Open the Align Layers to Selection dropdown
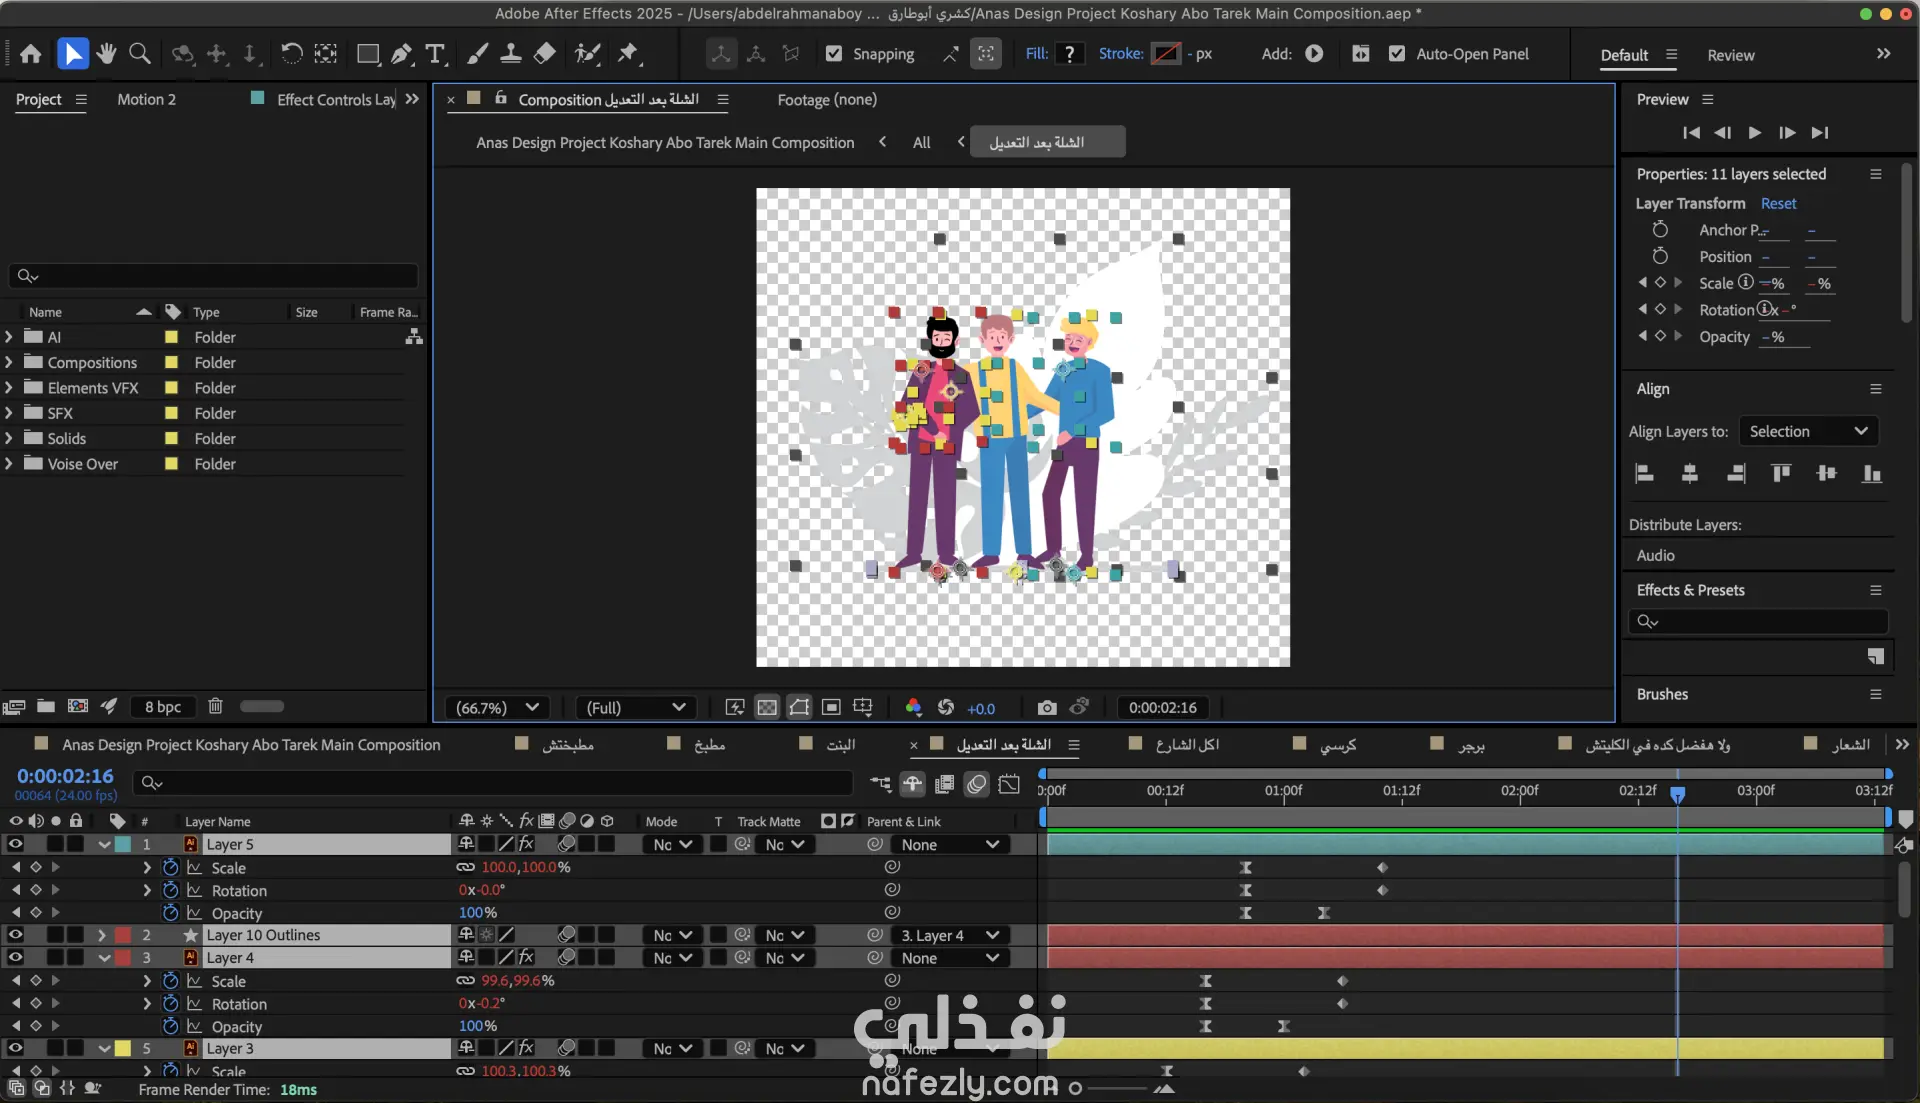This screenshot has width=1920, height=1103. [1808, 432]
